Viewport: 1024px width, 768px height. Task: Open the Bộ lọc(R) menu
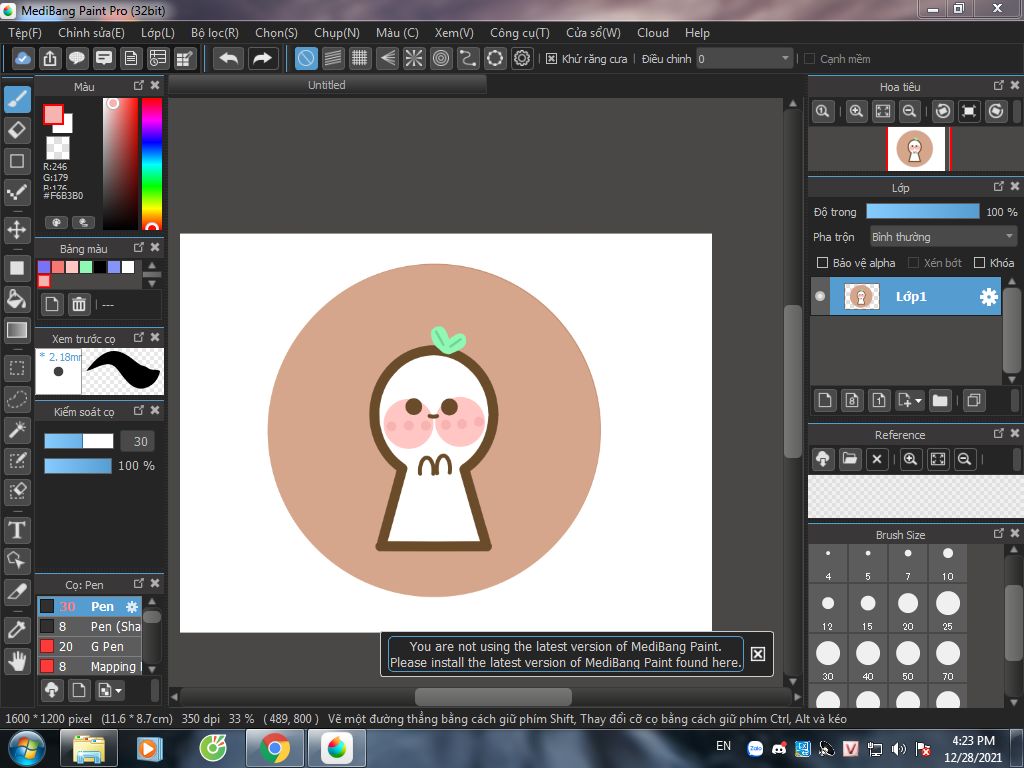(x=215, y=33)
